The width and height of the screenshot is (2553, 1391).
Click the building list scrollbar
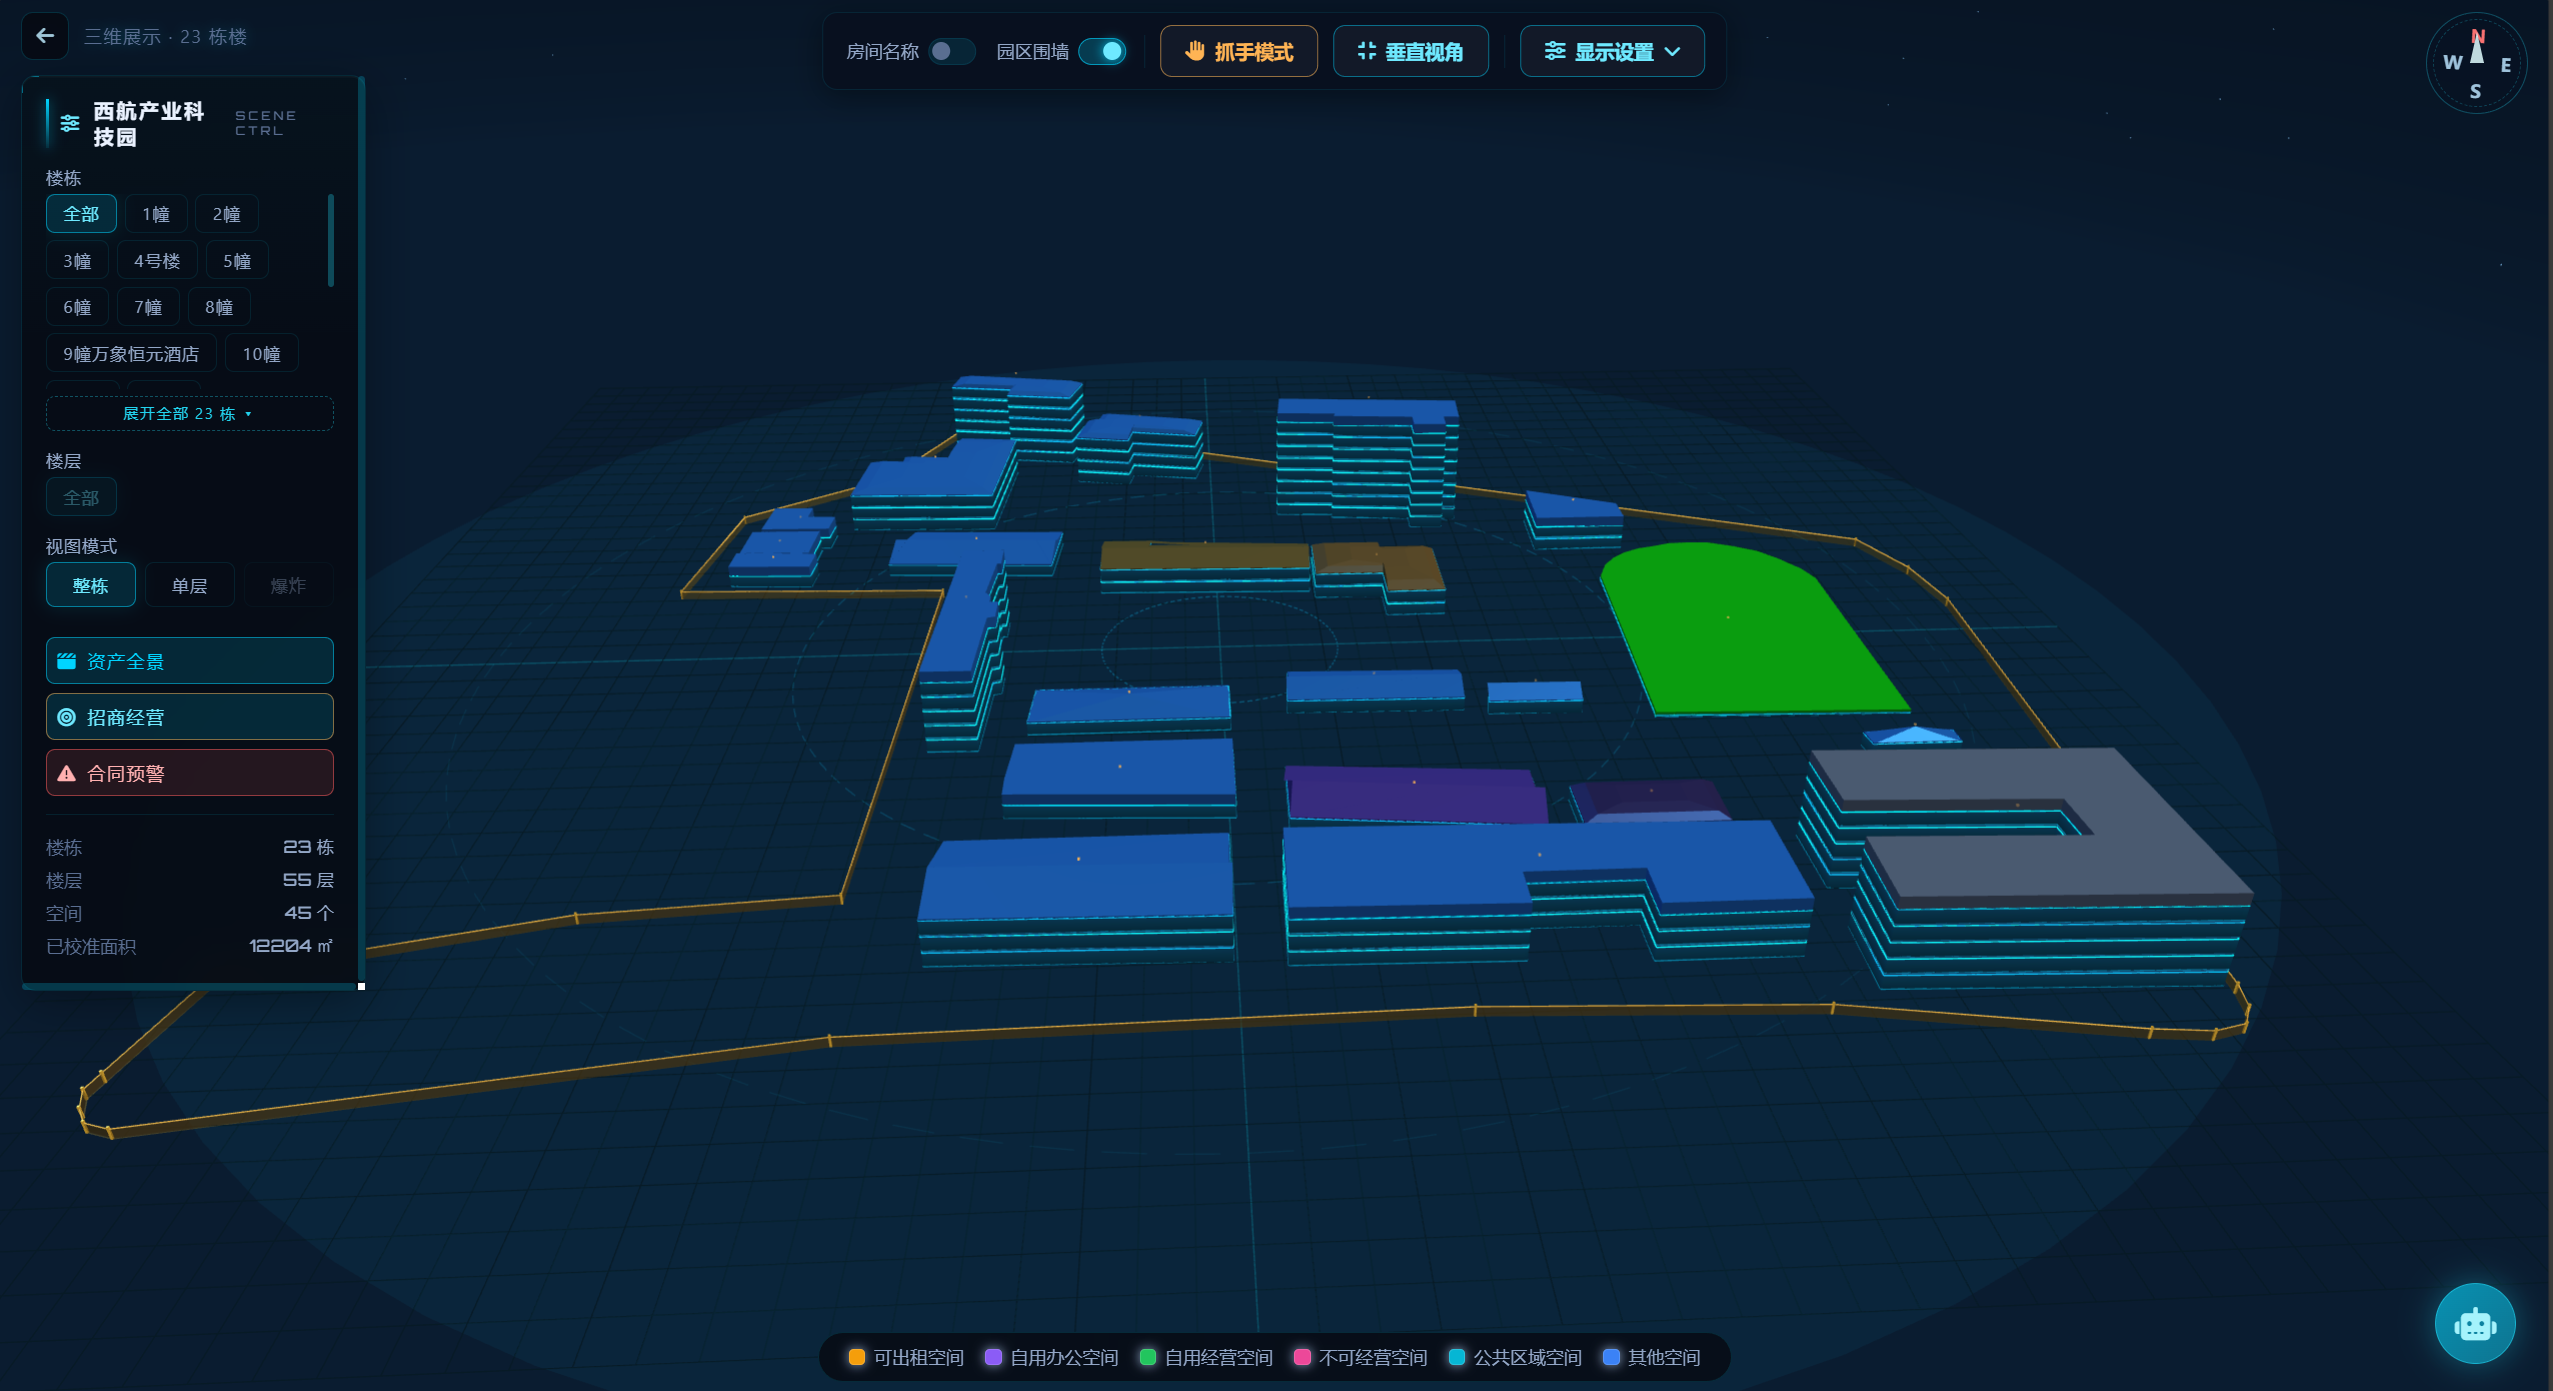click(x=331, y=240)
